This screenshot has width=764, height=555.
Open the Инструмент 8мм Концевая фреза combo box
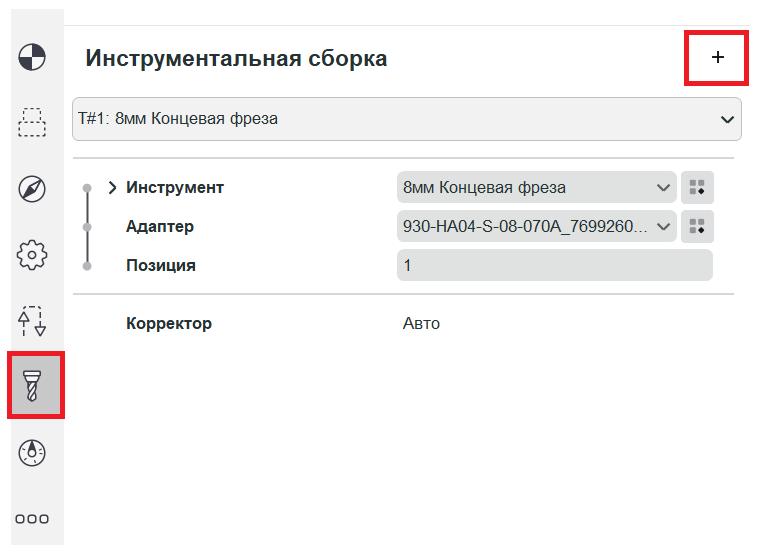[x=536, y=187]
